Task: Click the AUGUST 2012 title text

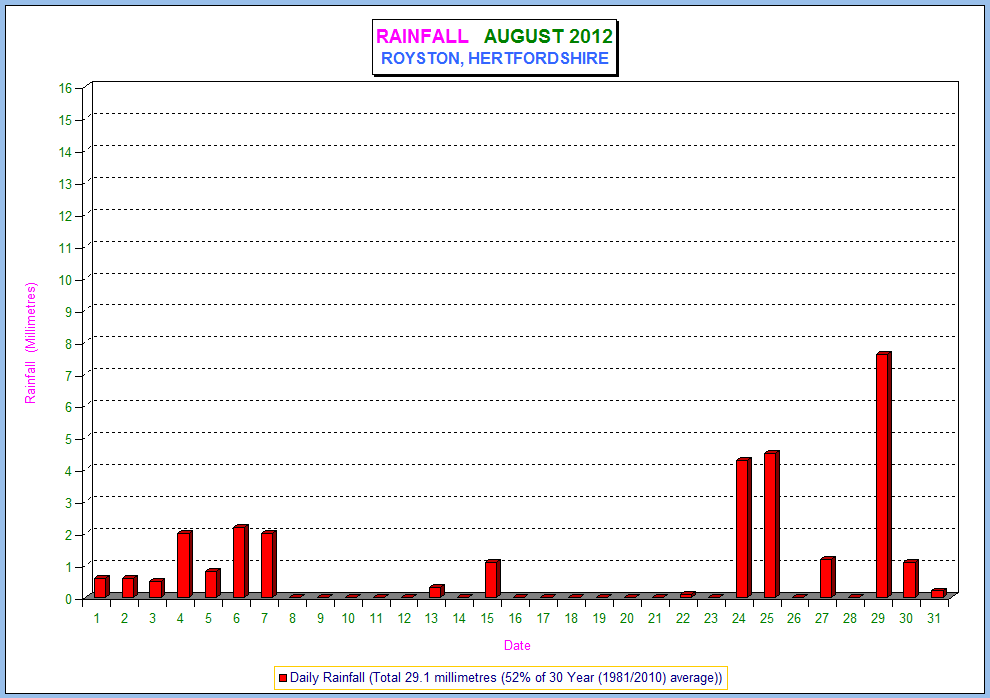Action: tap(548, 36)
